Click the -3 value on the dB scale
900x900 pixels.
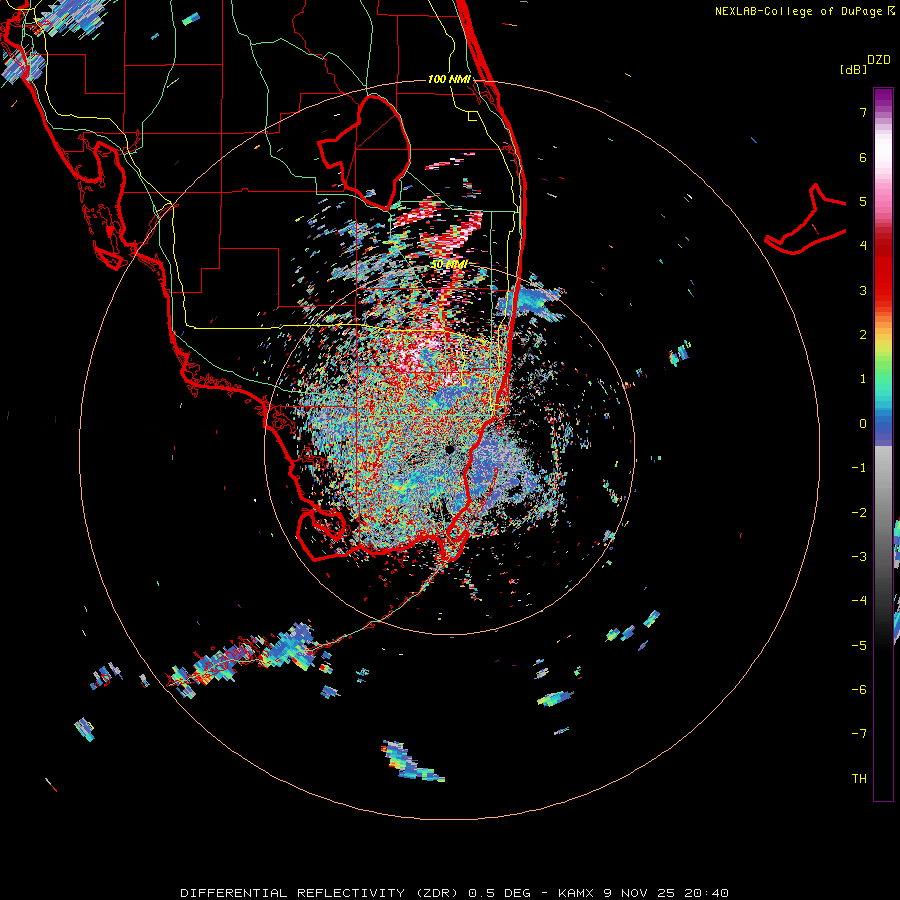[x=859, y=556]
